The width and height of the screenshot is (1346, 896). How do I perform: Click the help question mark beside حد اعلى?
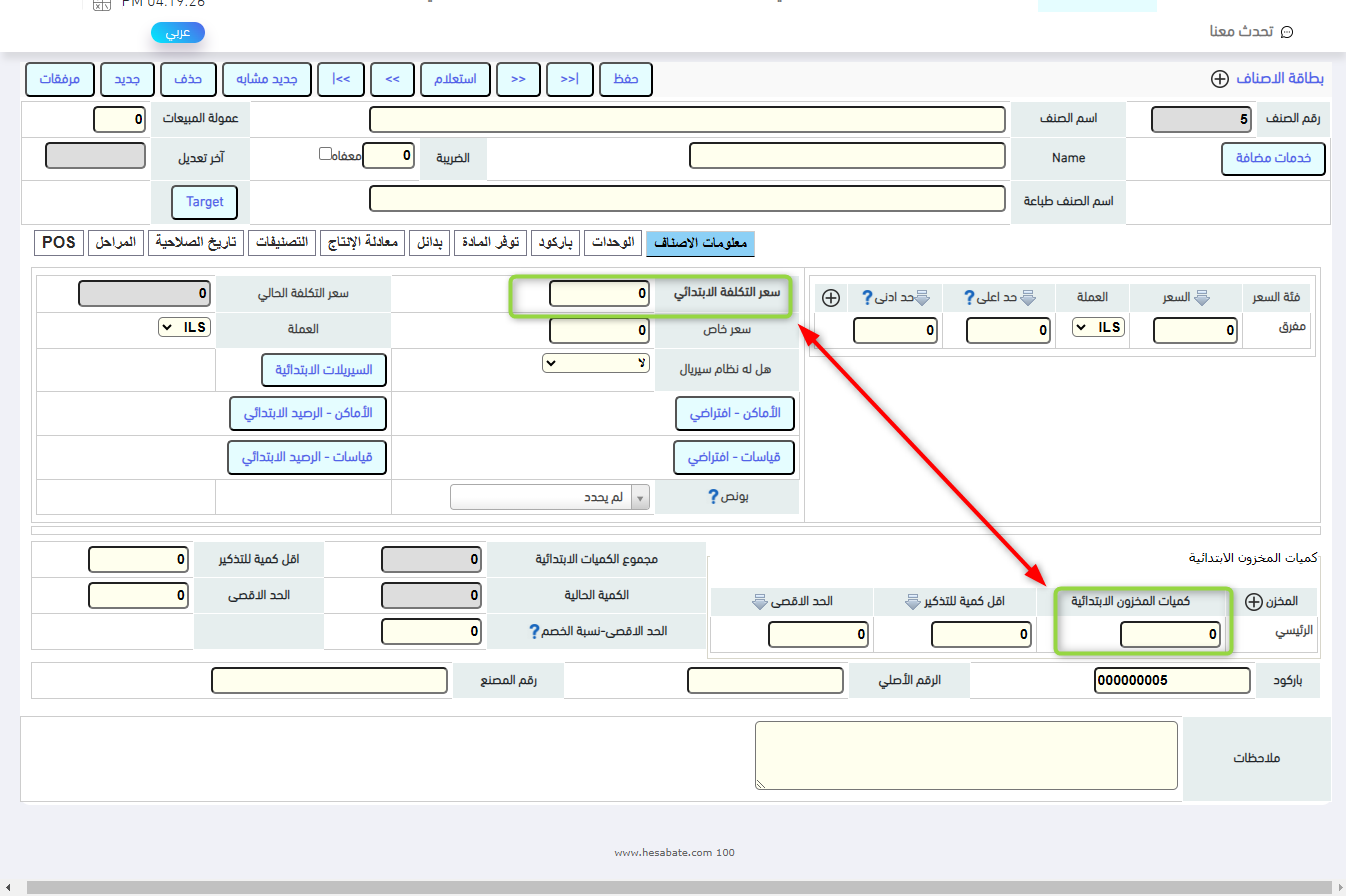(968, 297)
